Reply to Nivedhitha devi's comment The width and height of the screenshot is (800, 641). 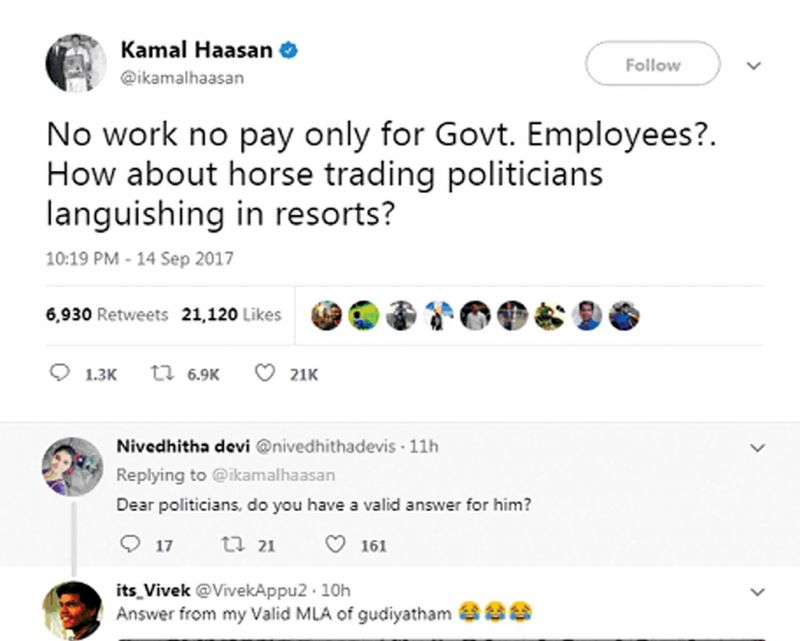[130, 544]
